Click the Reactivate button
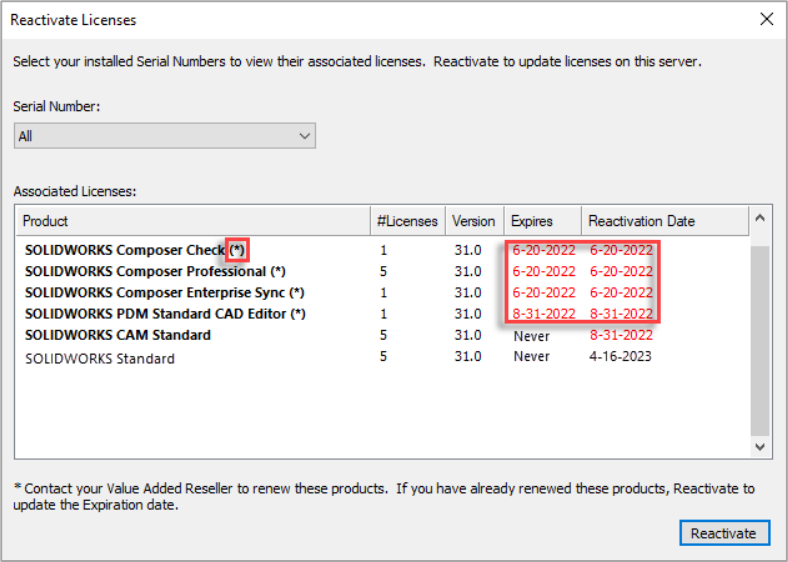The image size is (788, 562). tap(723, 533)
